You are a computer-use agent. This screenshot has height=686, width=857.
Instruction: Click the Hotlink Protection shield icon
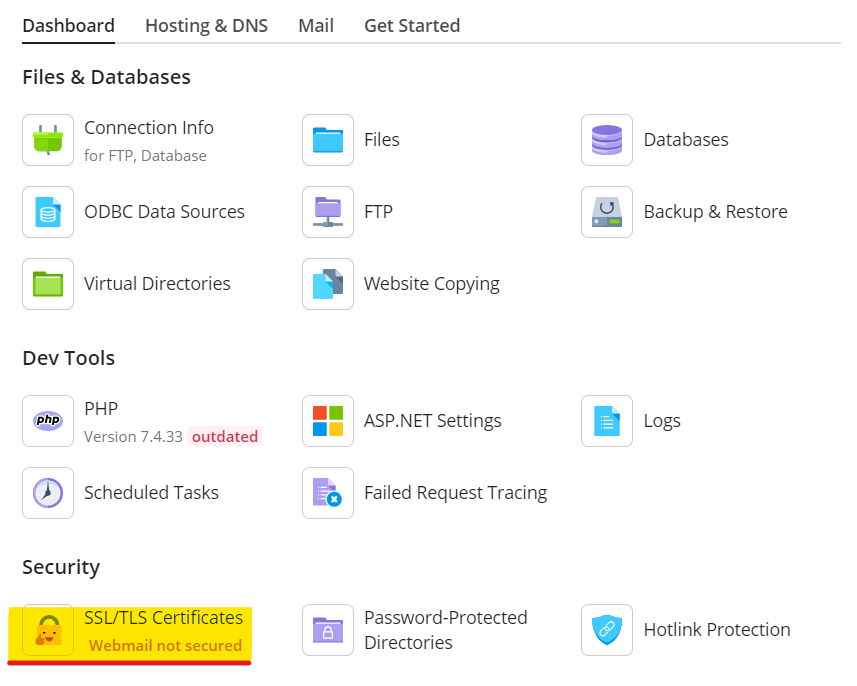[607, 630]
